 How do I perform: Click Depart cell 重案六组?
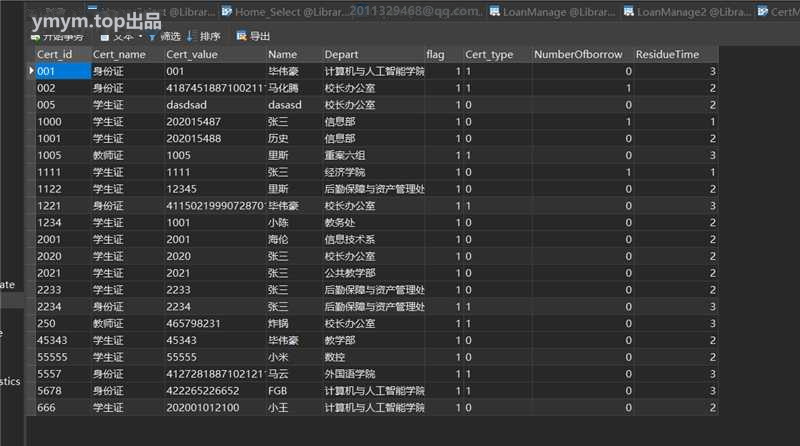tap(373, 155)
